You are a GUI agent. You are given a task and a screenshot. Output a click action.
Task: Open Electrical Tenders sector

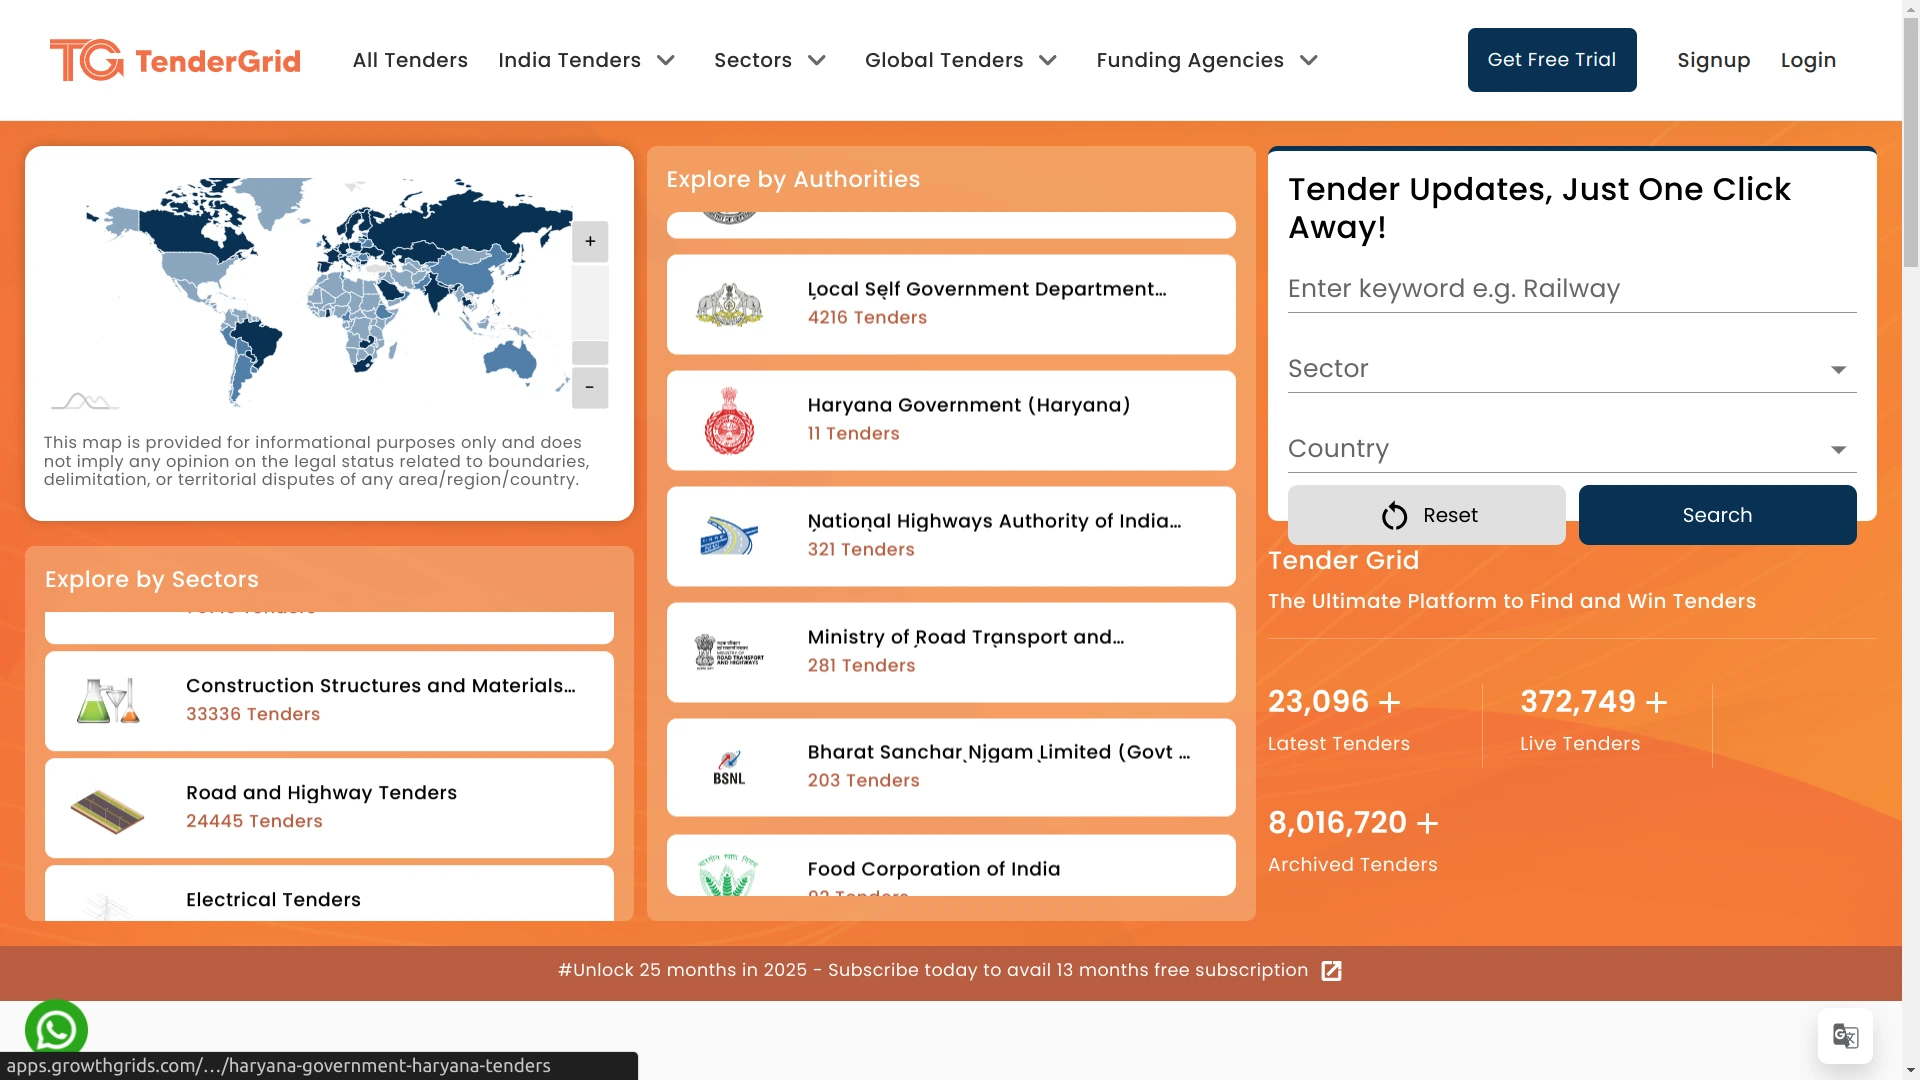329,893
